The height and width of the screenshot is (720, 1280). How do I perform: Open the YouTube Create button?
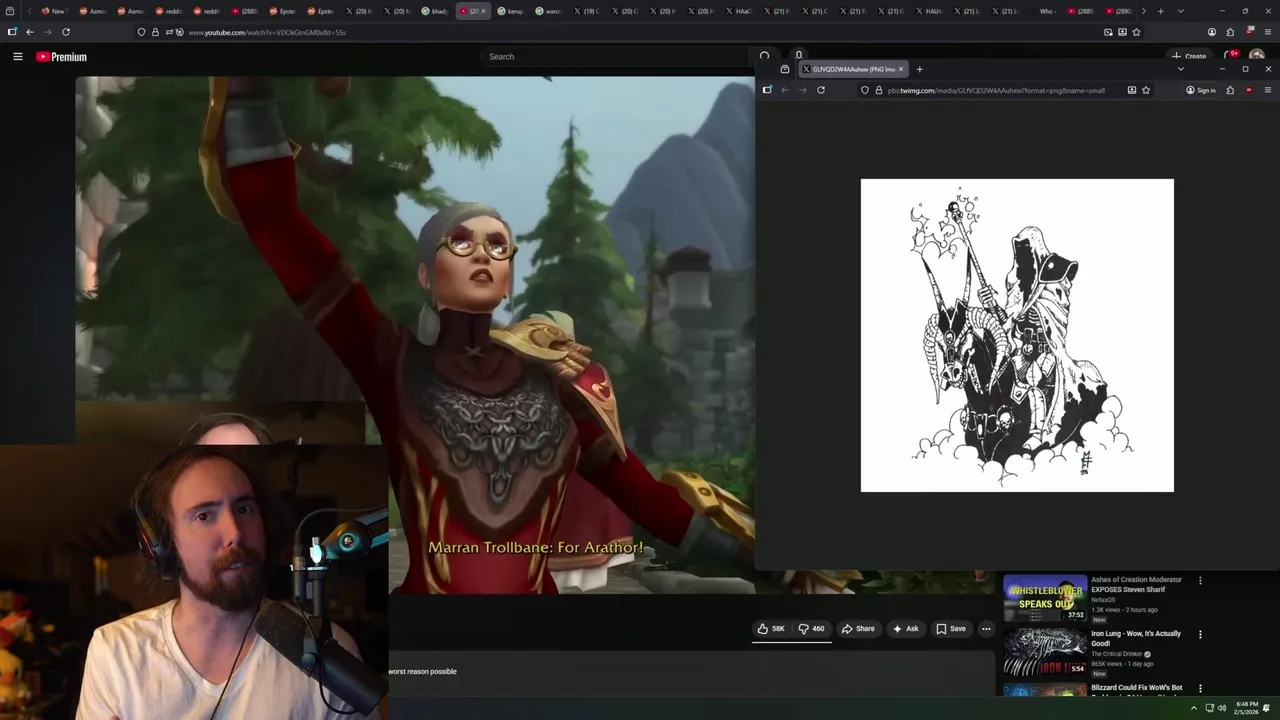(x=1189, y=56)
